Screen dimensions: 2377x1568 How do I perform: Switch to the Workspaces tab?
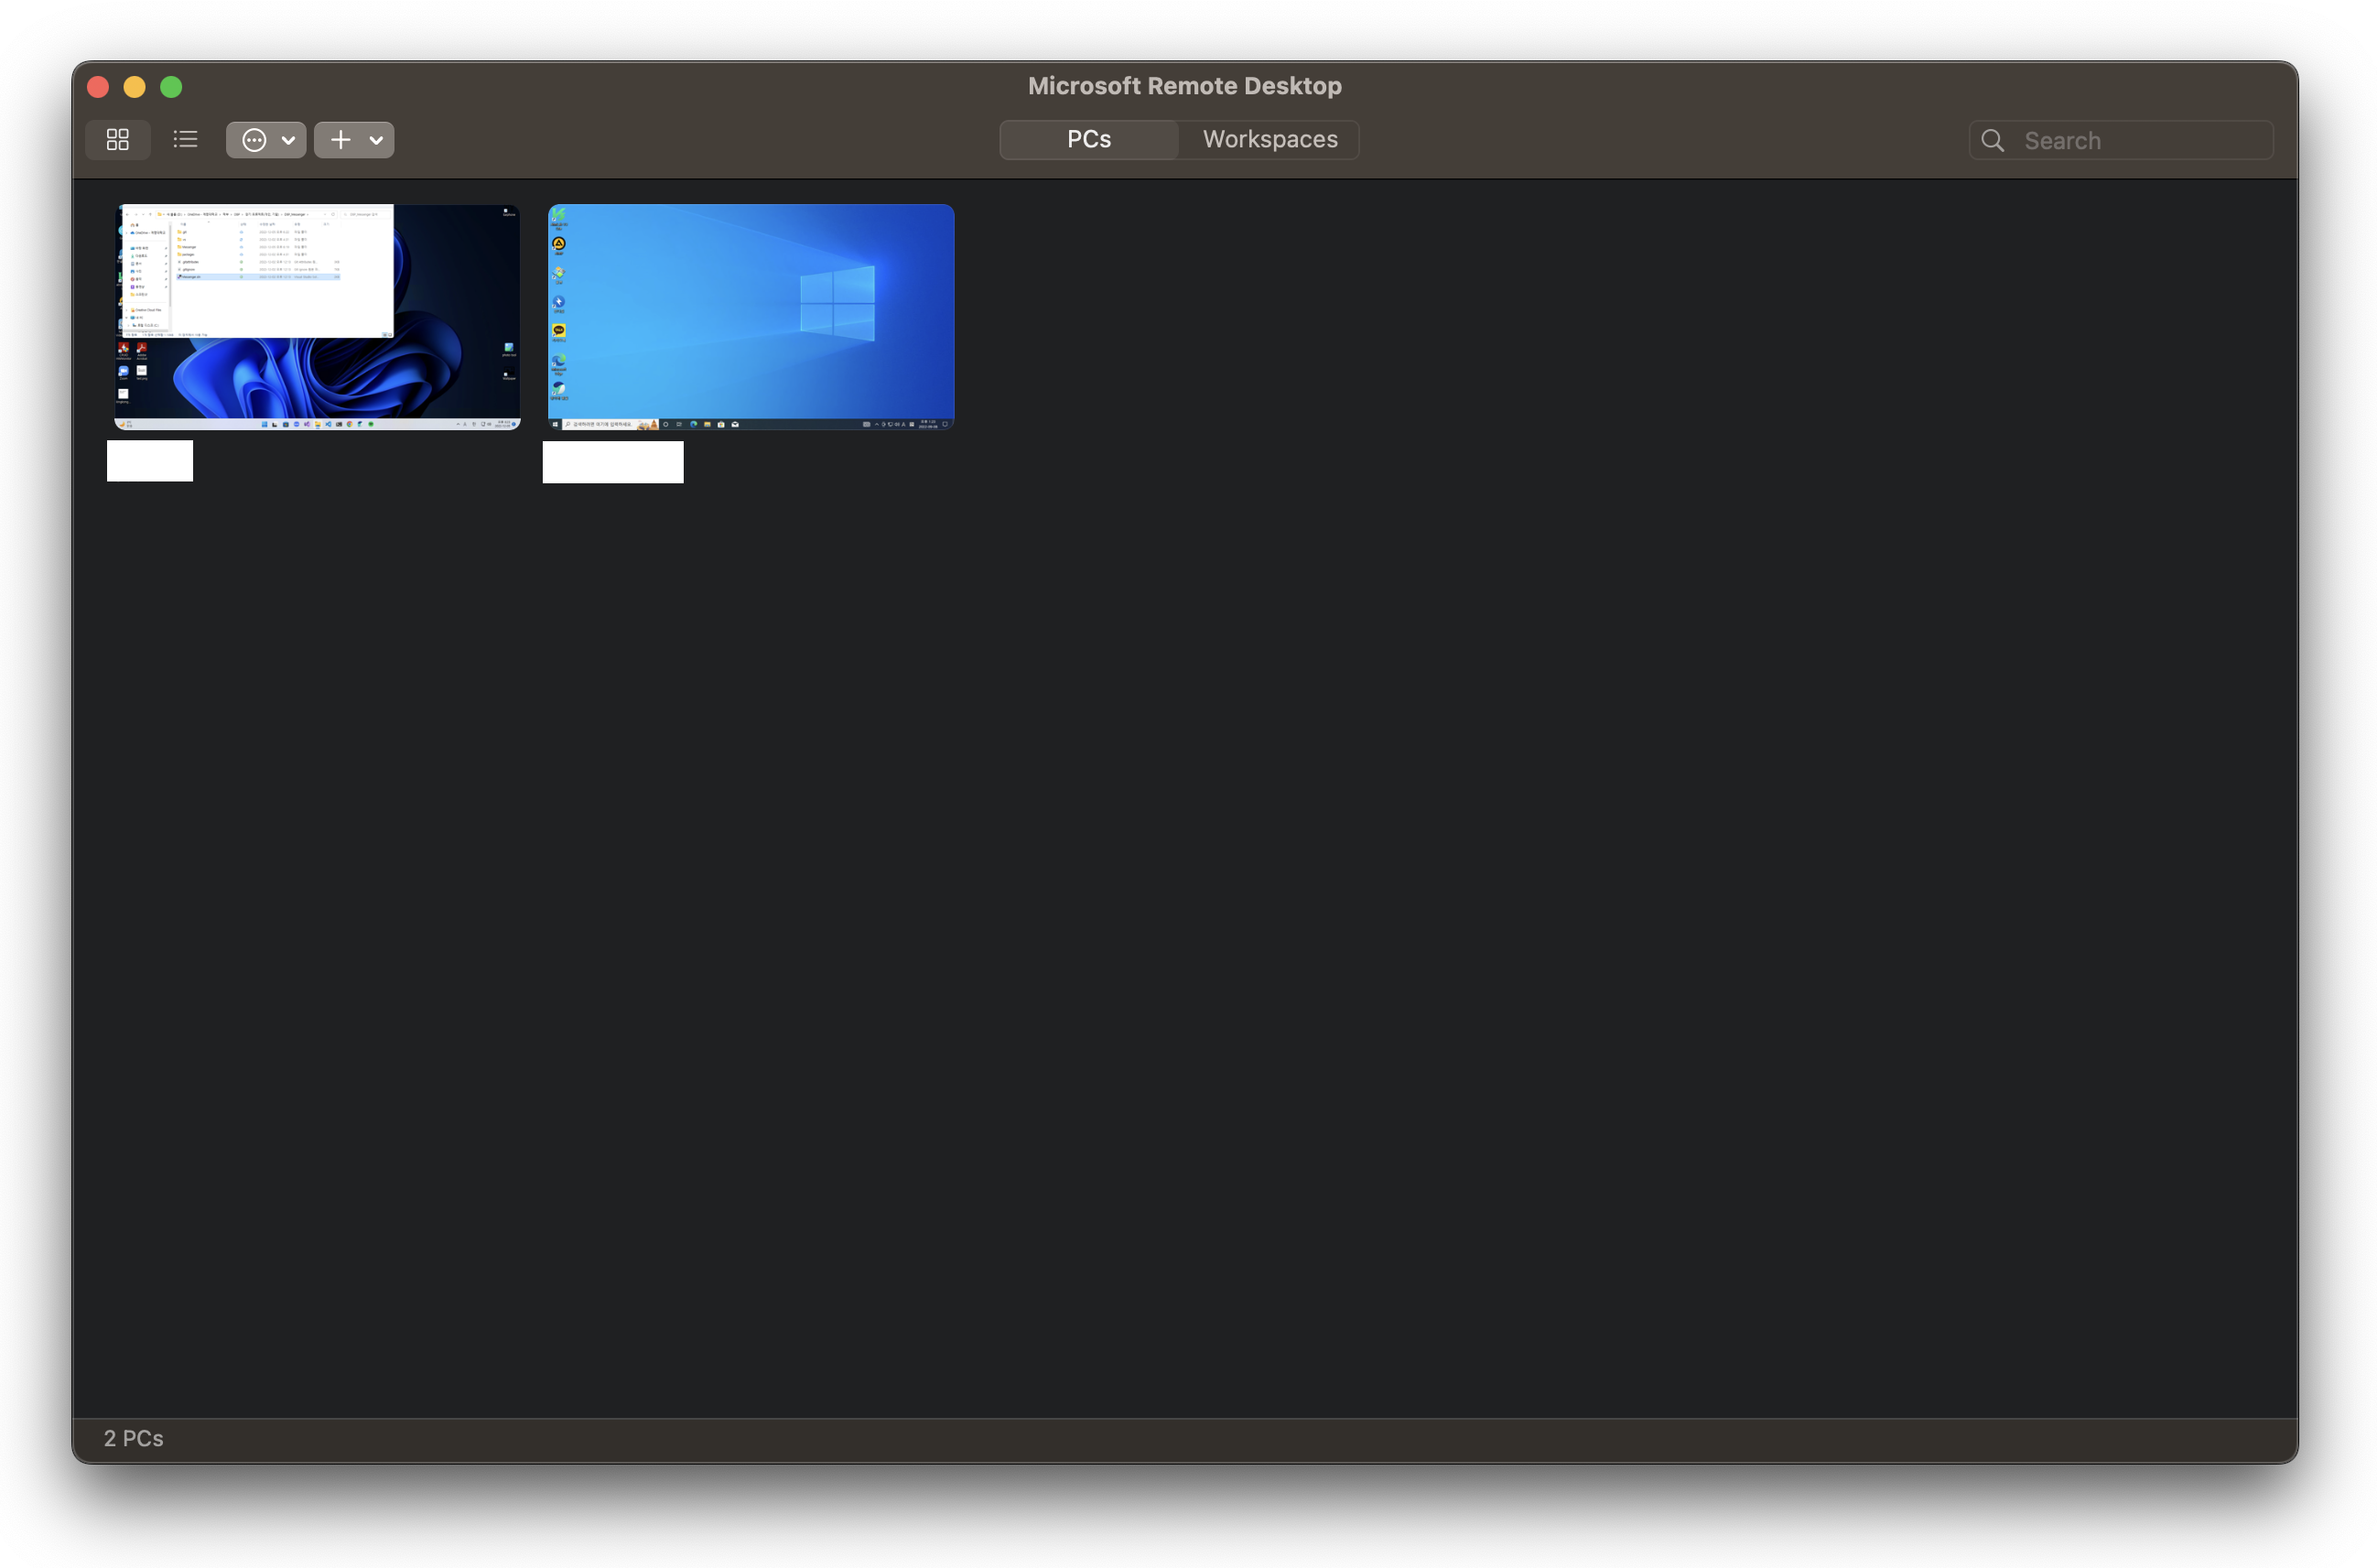[x=1269, y=140]
